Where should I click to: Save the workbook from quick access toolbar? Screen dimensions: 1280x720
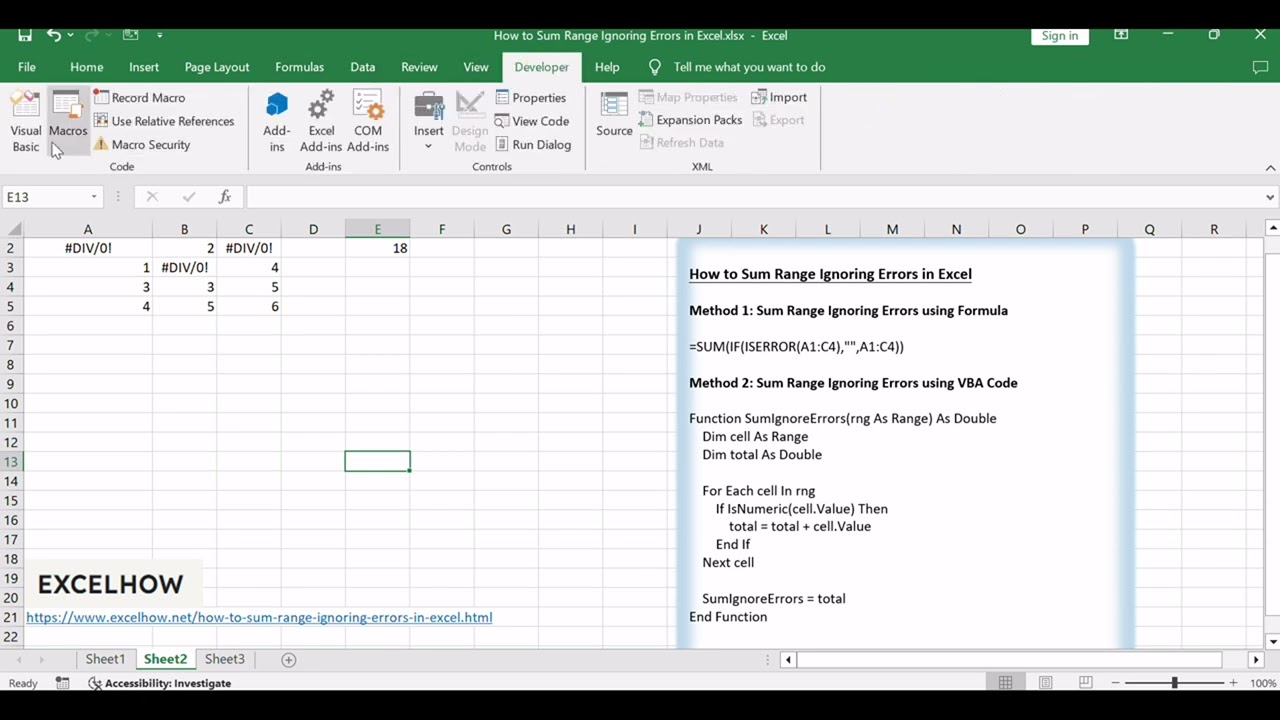pyautogui.click(x=25, y=35)
